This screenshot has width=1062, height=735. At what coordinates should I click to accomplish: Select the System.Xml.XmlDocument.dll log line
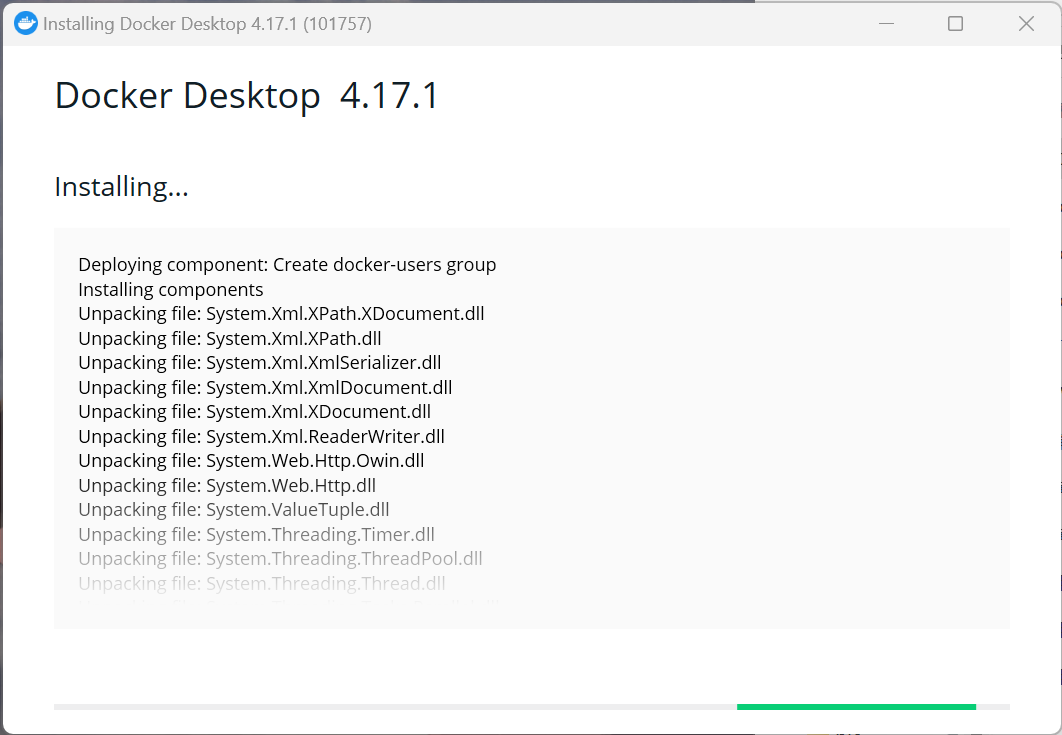pyautogui.click(x=265, y=387)
